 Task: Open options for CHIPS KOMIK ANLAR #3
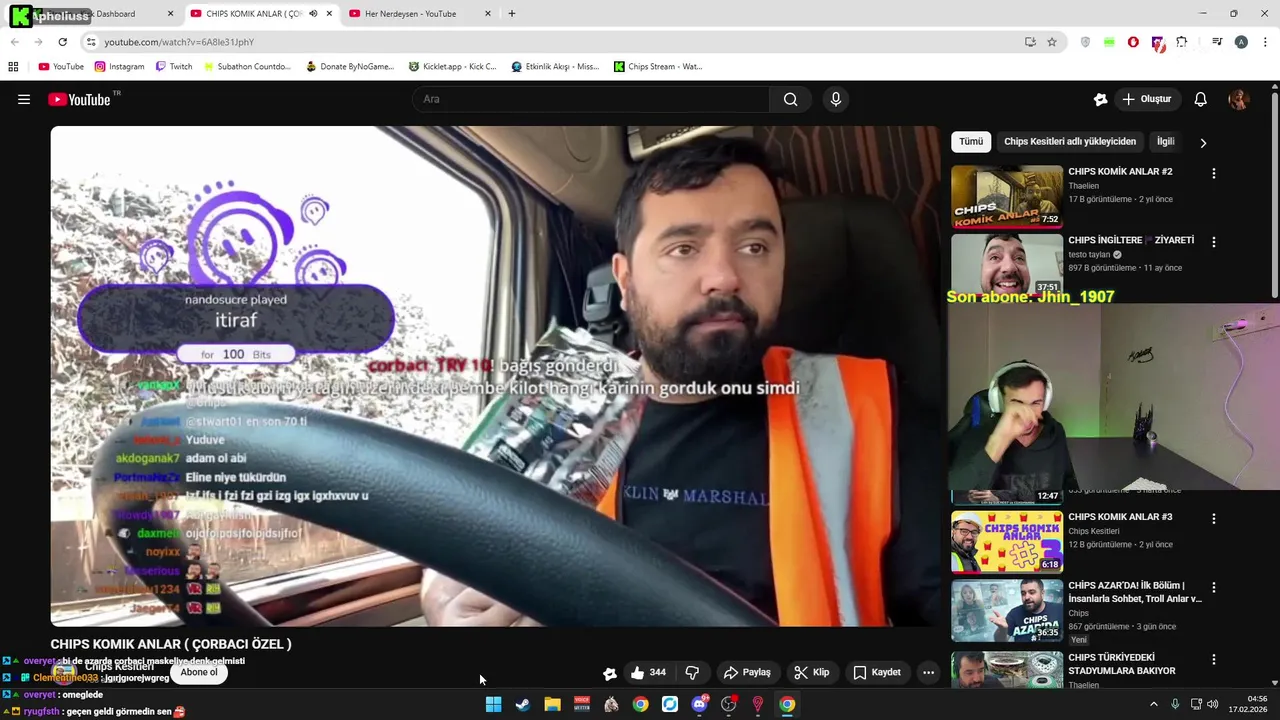coord(1213,519)
